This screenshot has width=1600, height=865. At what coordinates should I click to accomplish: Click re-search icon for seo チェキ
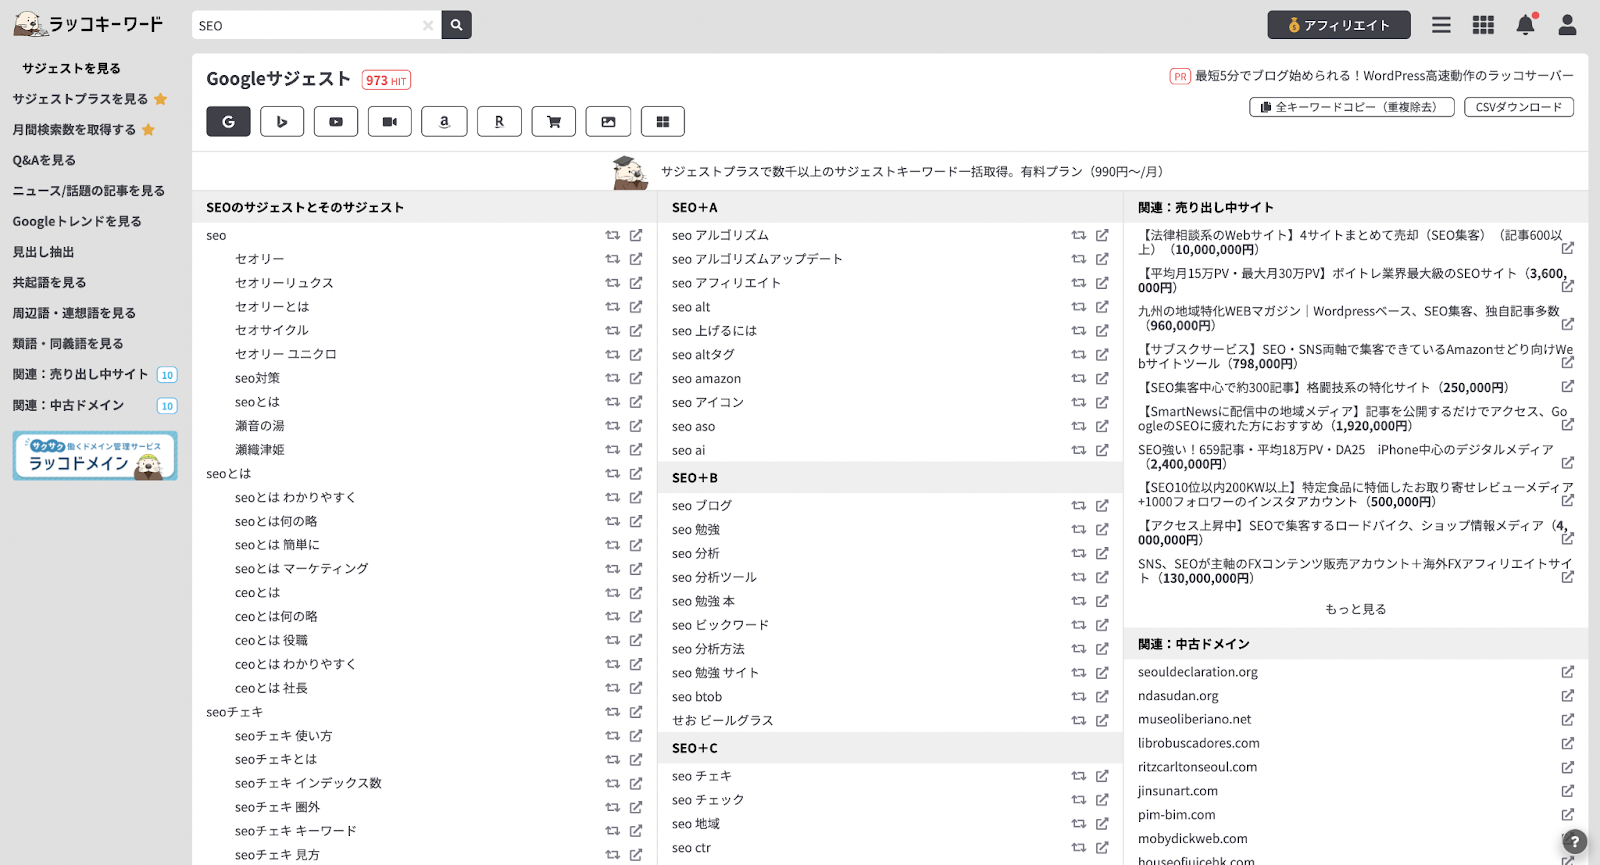click(1078, 776)
